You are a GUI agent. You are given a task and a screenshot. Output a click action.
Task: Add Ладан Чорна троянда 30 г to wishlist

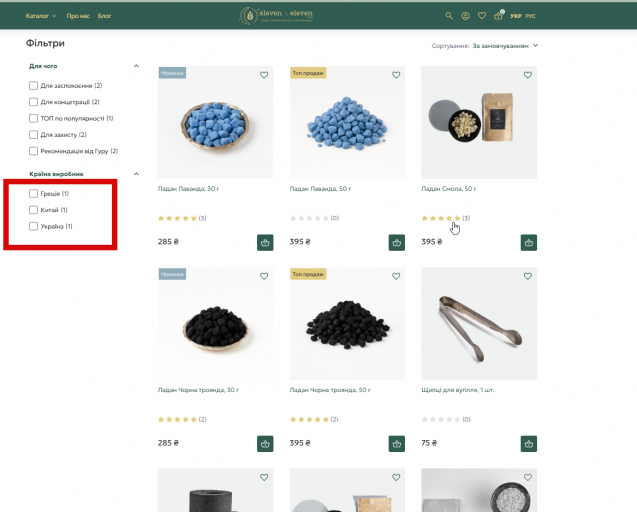tap(264, 276)
